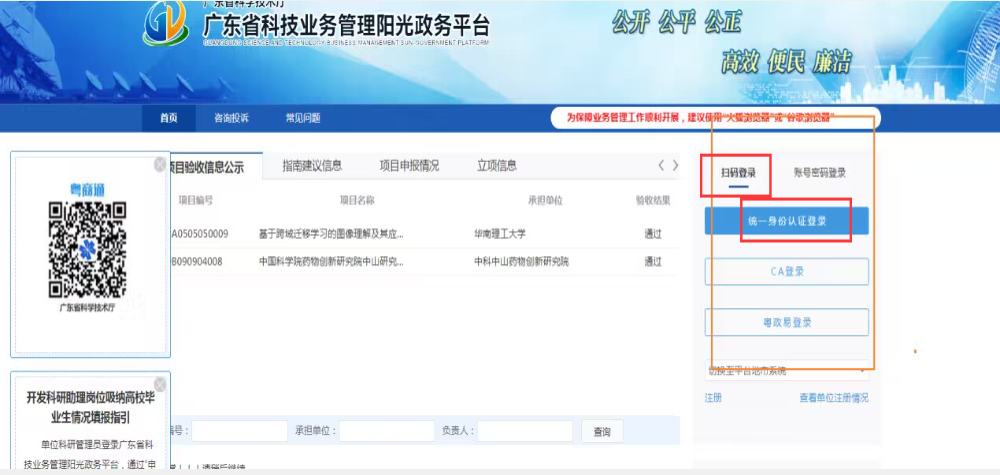
Task: Switch to the 项目申报情况 tab
Action: tap(409, 166)
